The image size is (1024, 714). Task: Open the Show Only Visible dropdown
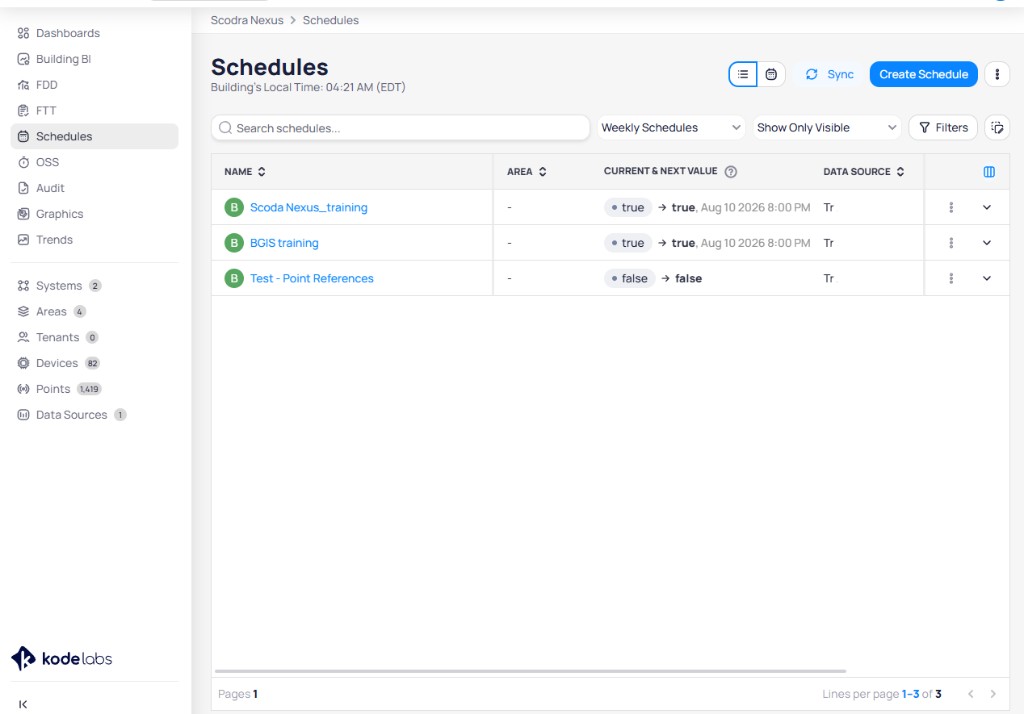[x=827, y=128]
